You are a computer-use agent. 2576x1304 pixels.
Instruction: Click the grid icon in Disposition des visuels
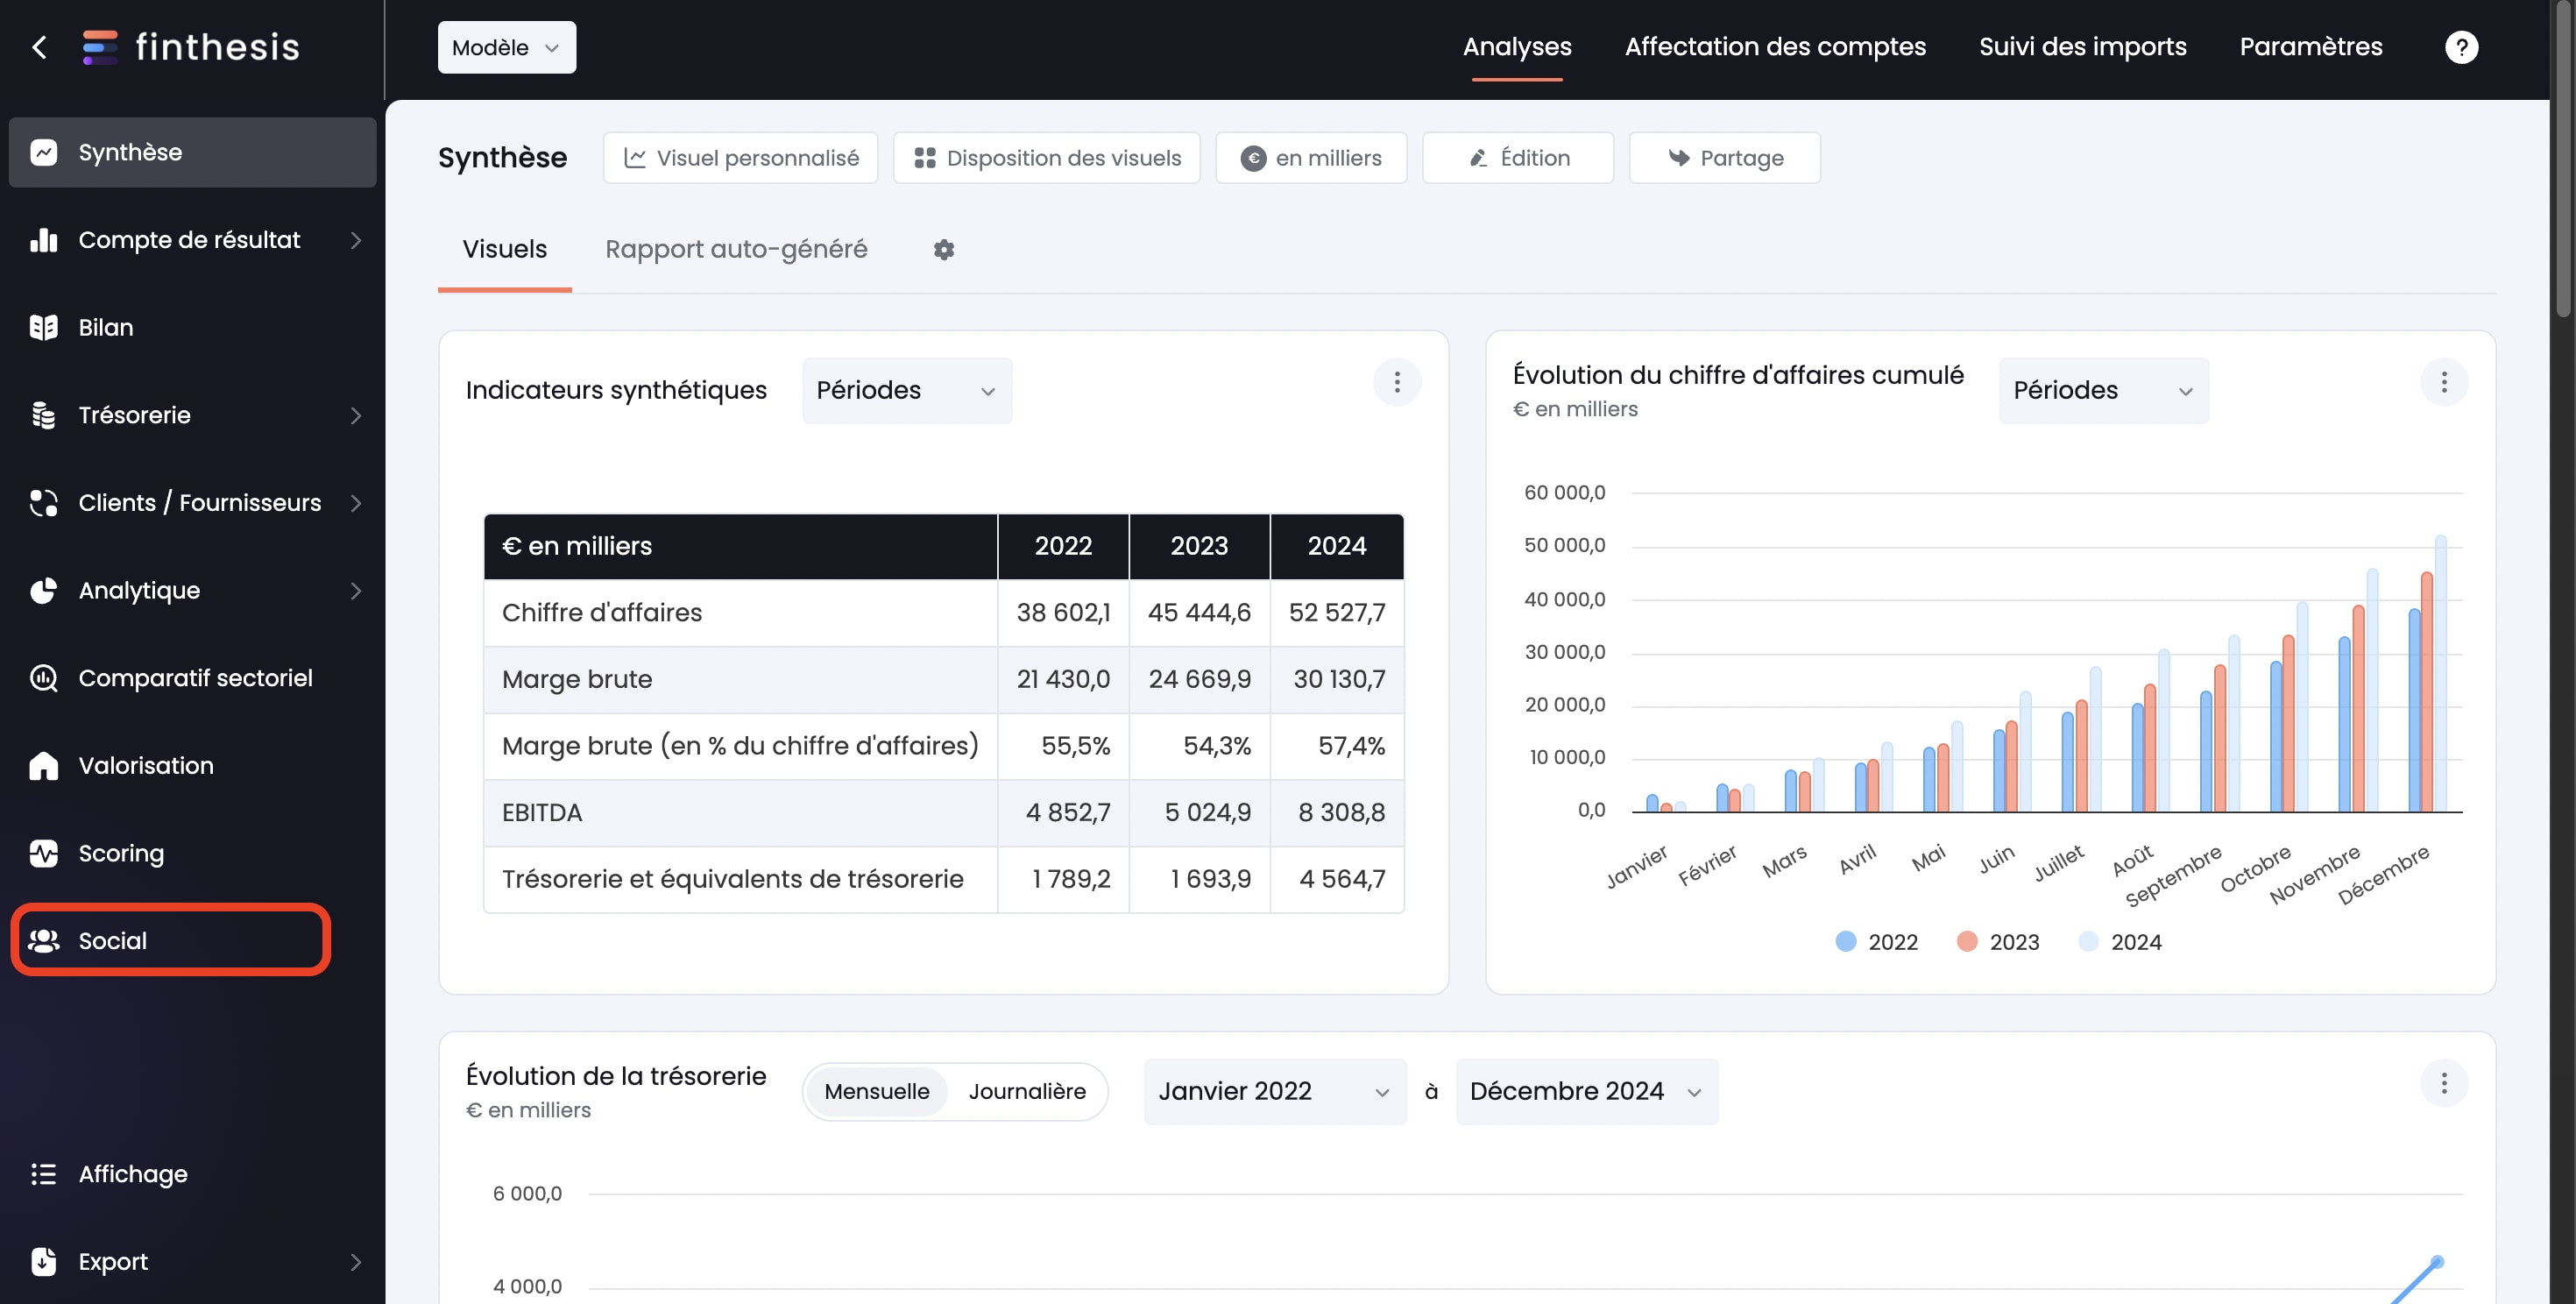924,158
